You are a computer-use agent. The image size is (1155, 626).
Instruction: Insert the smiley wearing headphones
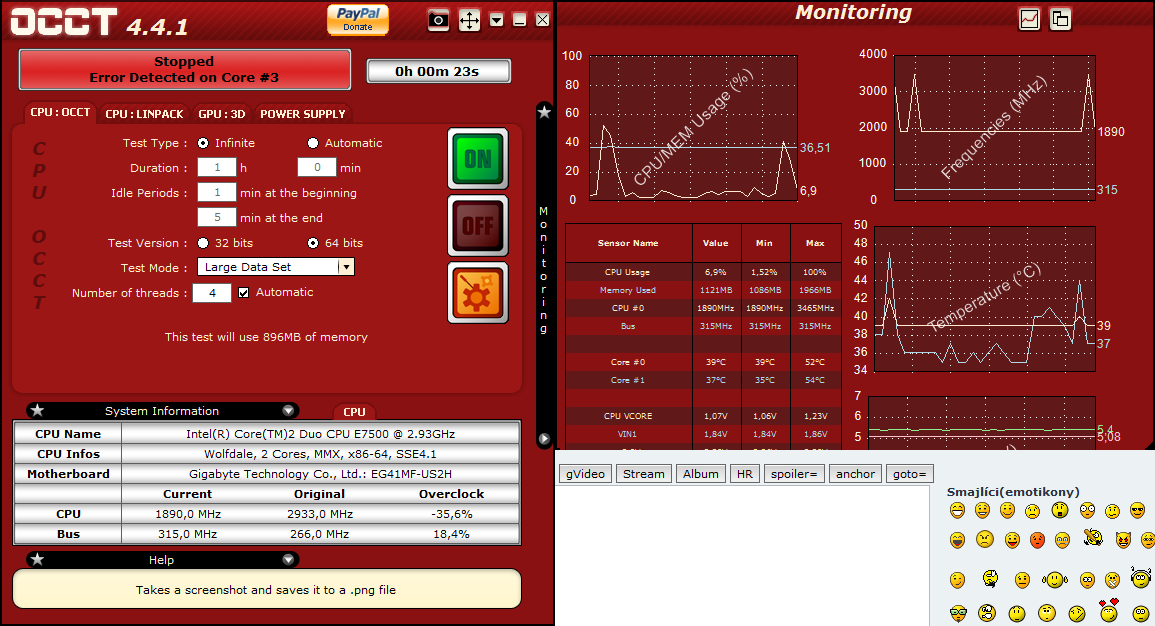pos(1141,577)
